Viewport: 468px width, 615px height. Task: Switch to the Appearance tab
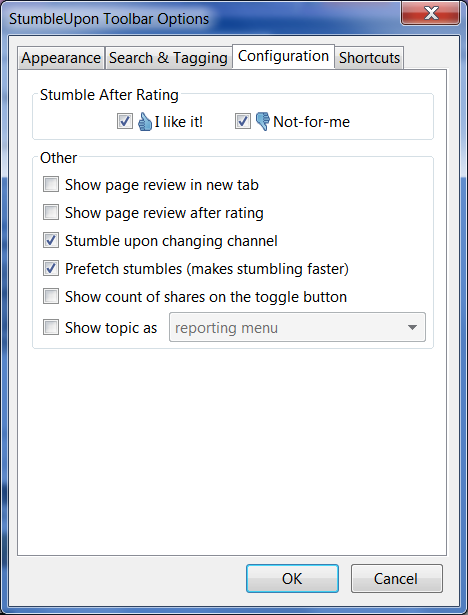[x=61, y=58]
